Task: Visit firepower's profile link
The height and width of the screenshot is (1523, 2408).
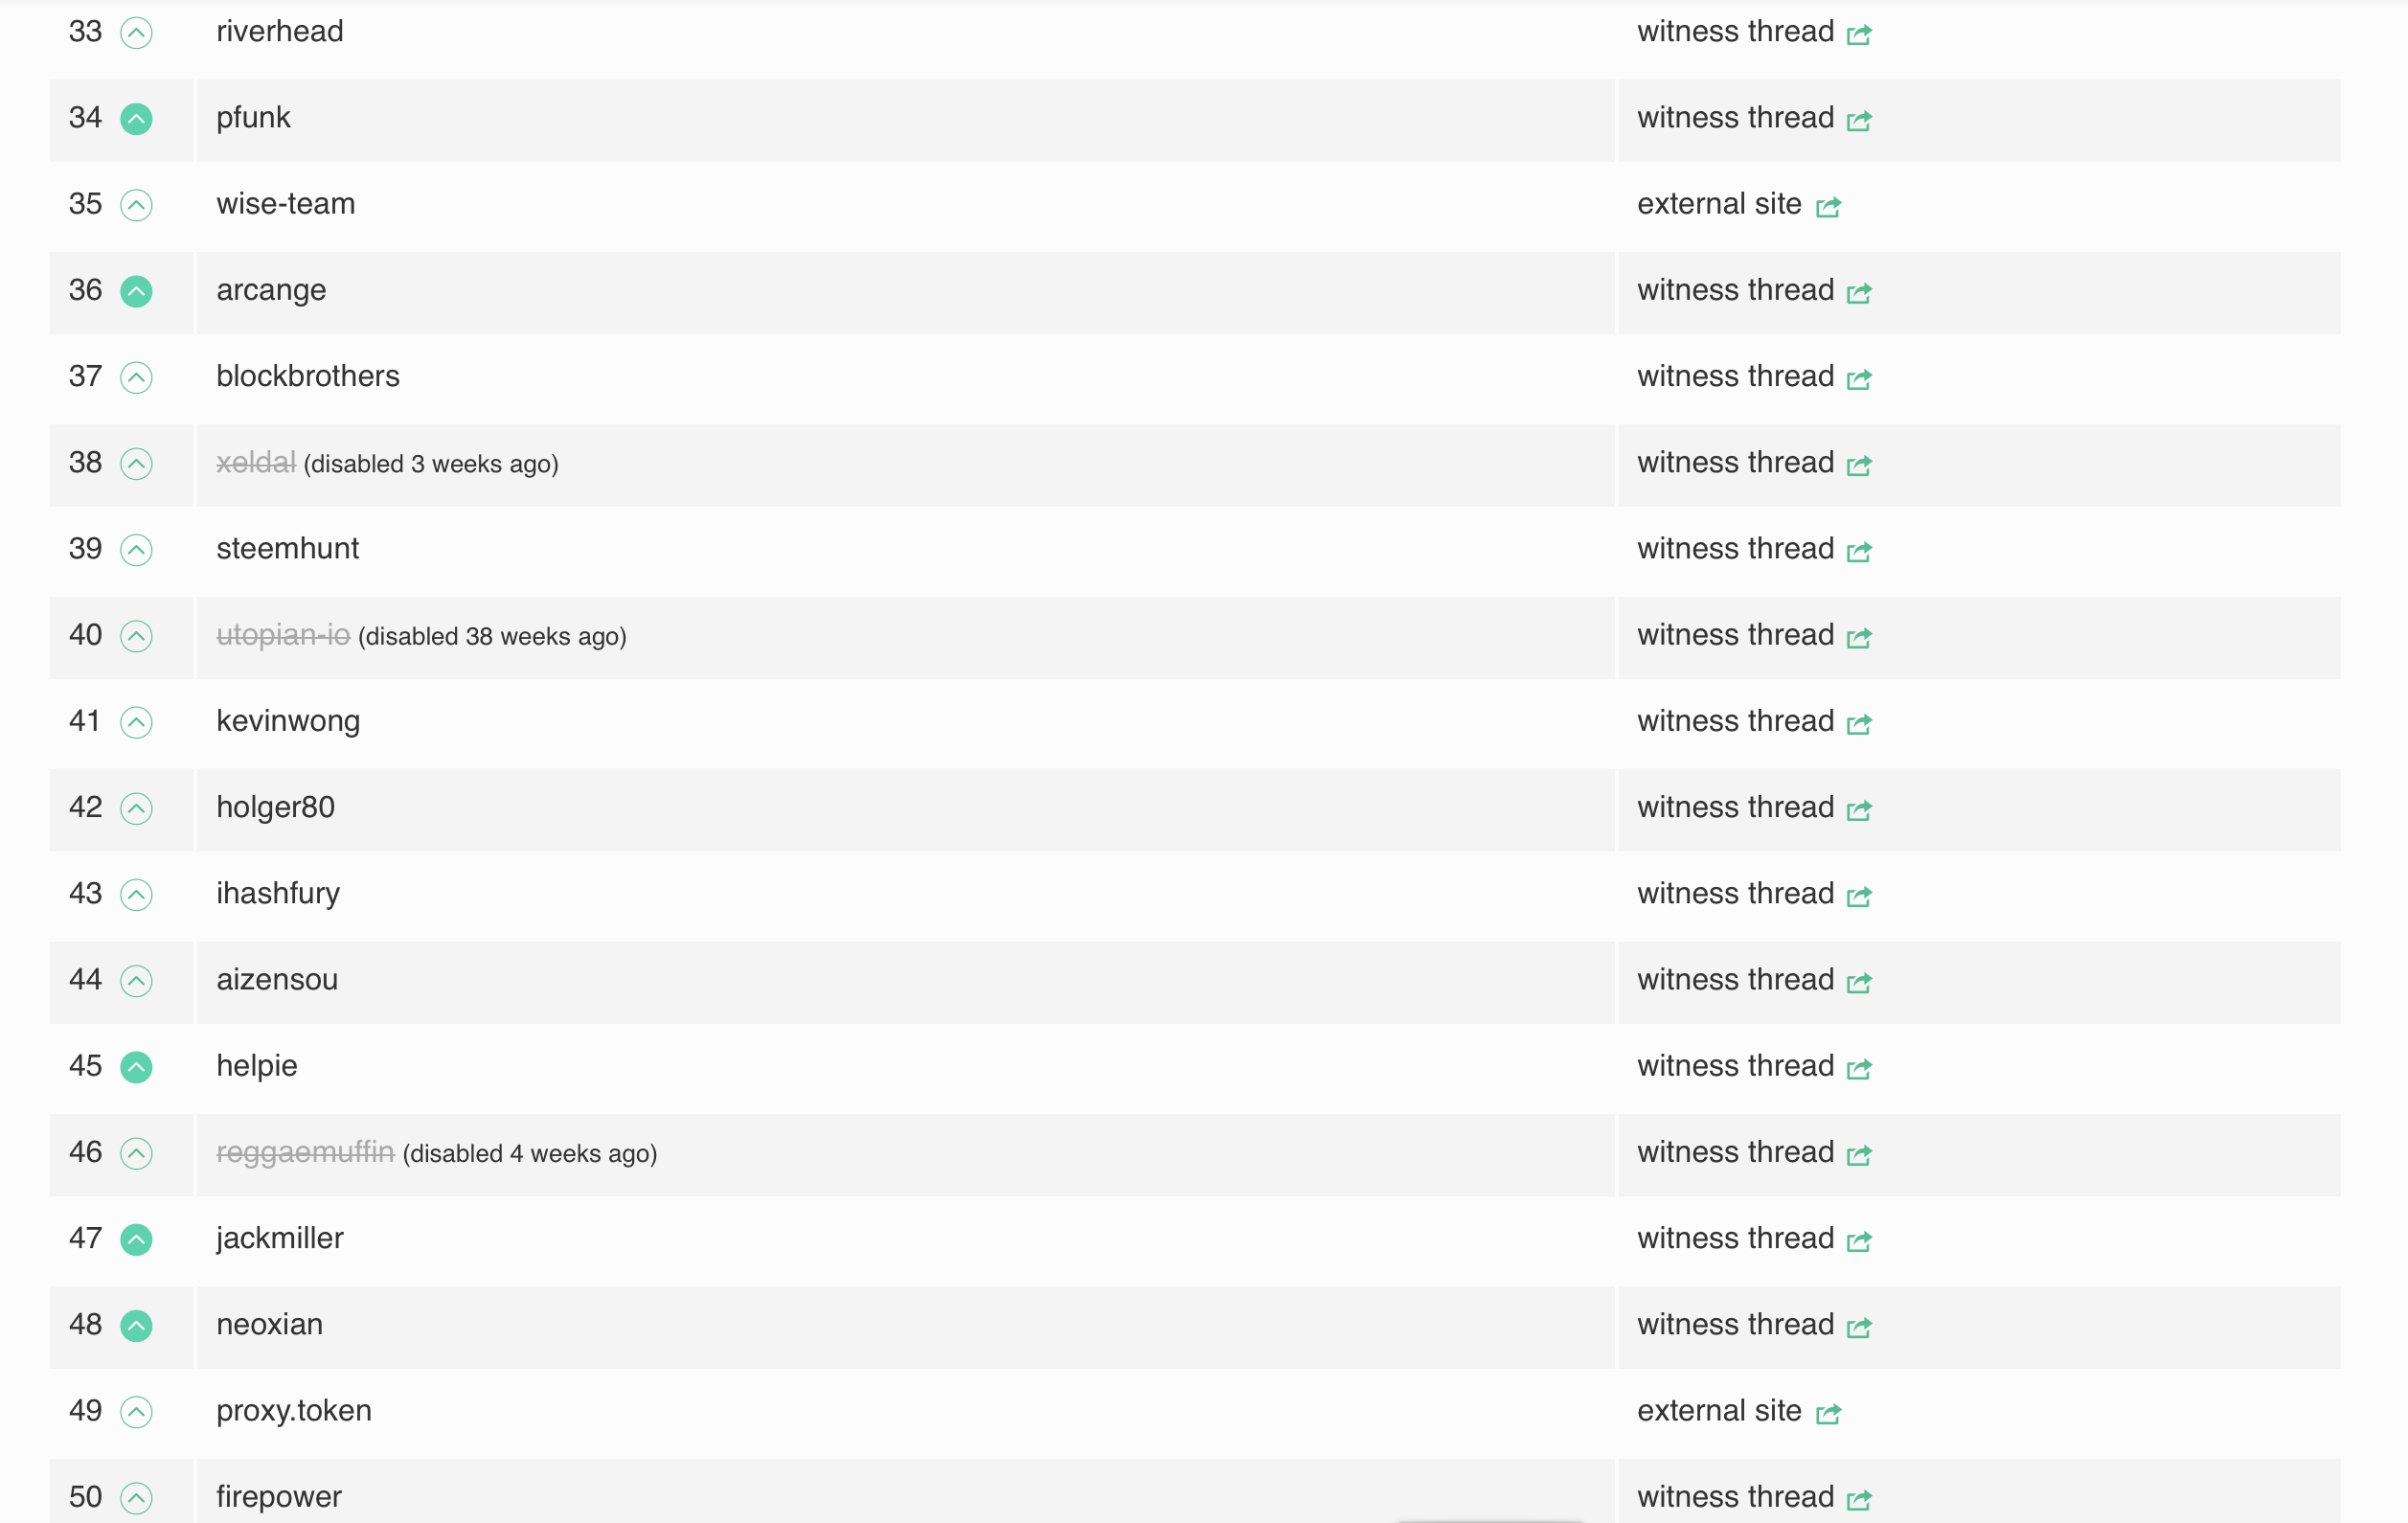Action: coord(279,1497)
